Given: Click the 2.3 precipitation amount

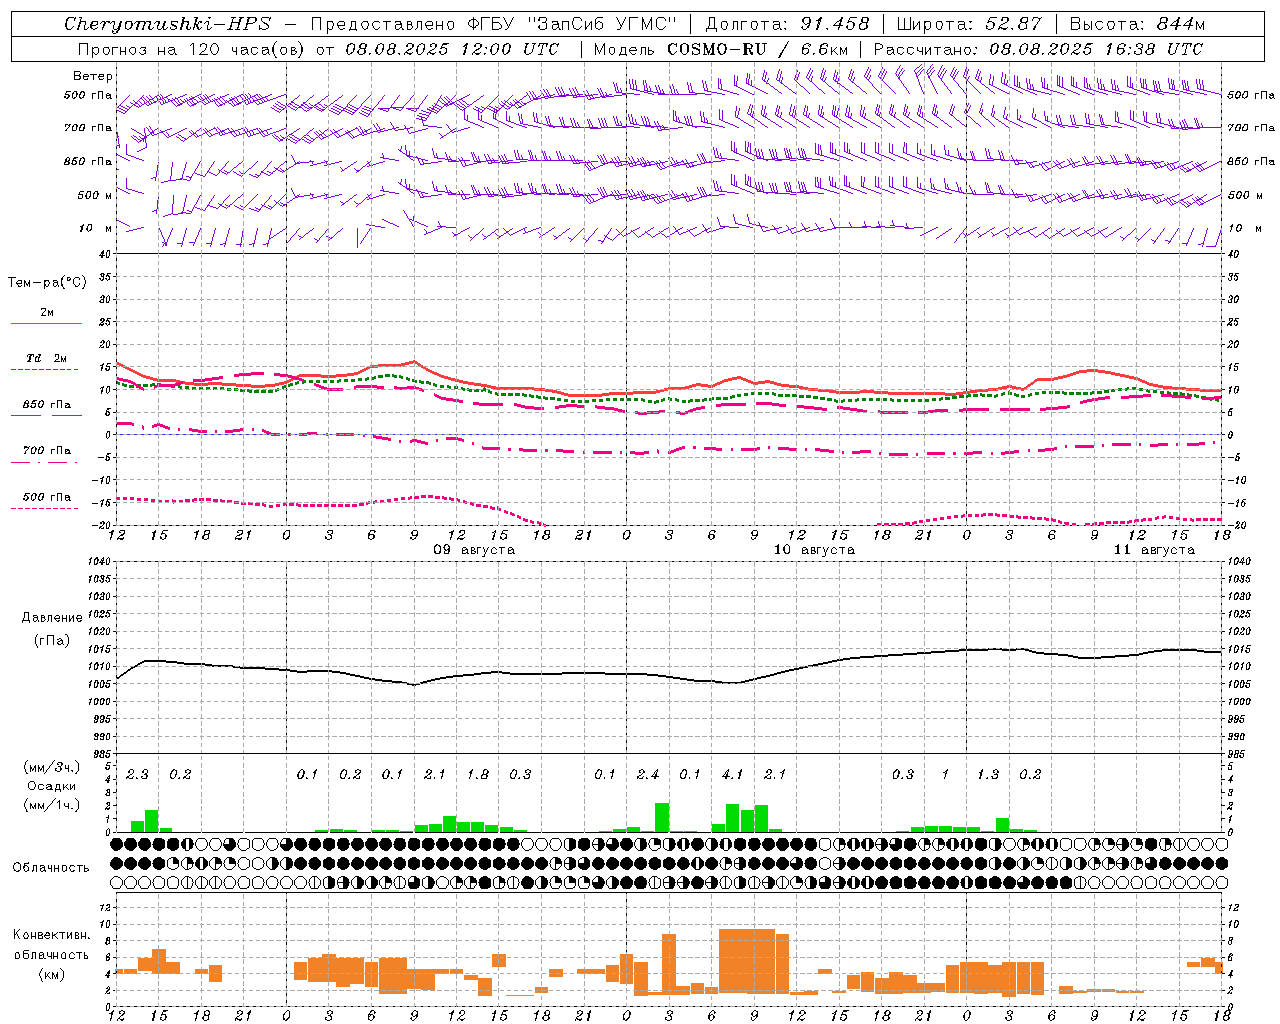Looking at the screenshot, I should click(x=137, y=774).
